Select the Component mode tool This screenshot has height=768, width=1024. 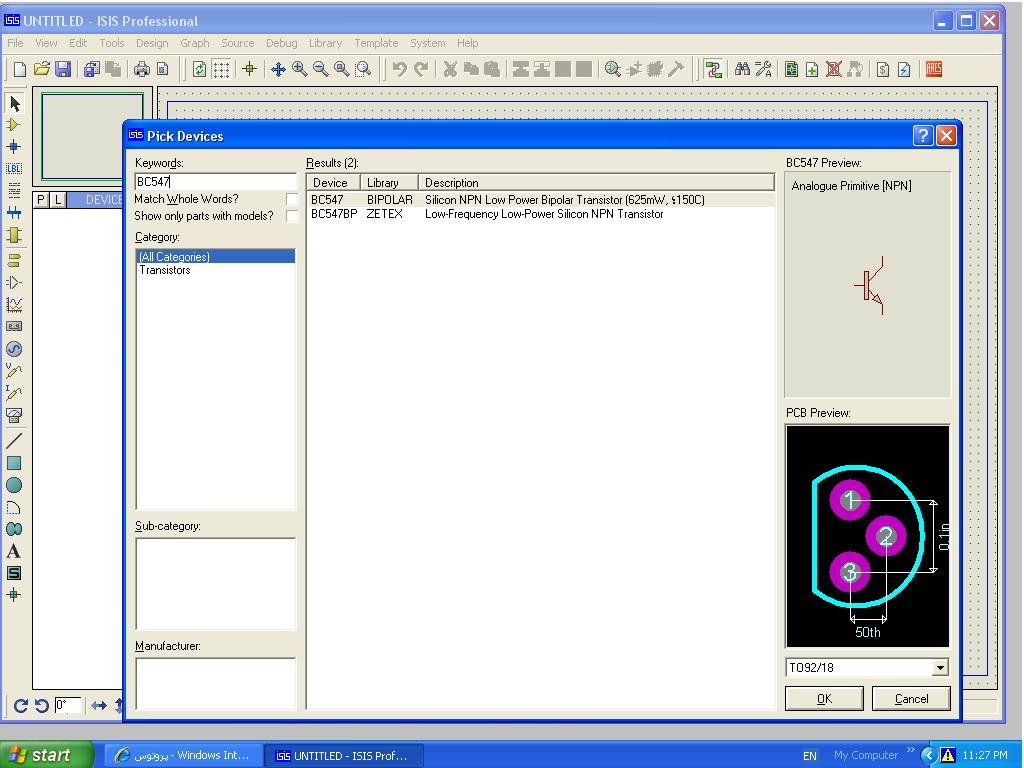point(14,125)
